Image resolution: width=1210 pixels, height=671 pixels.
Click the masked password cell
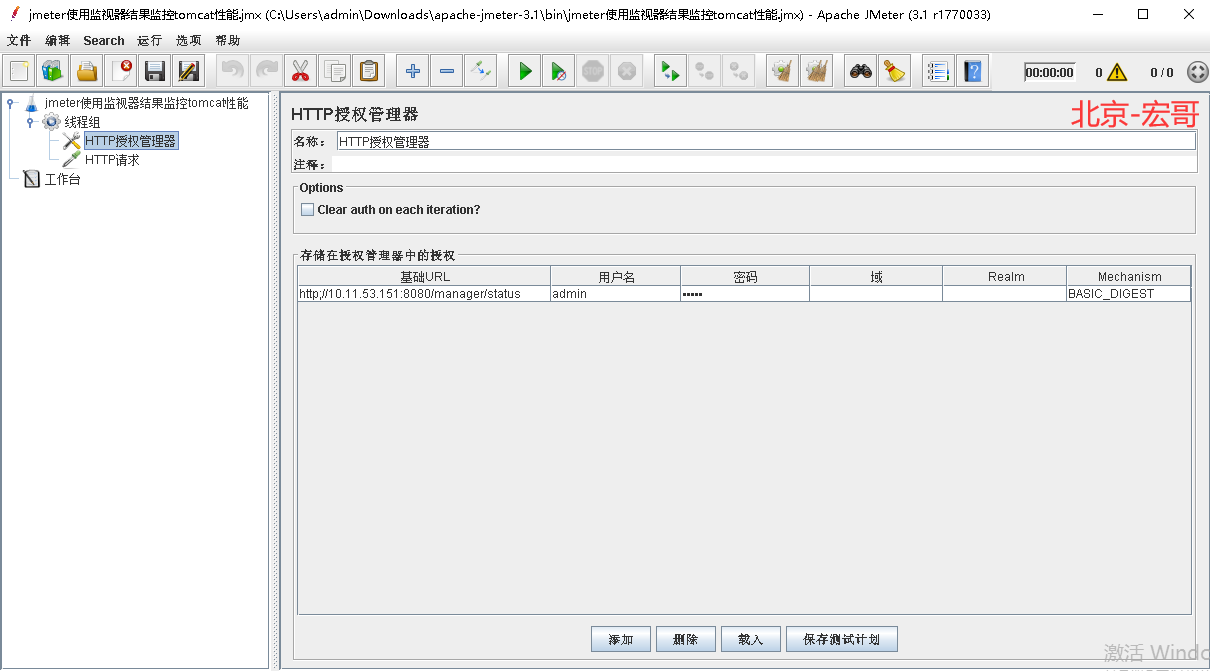[745, 294]
